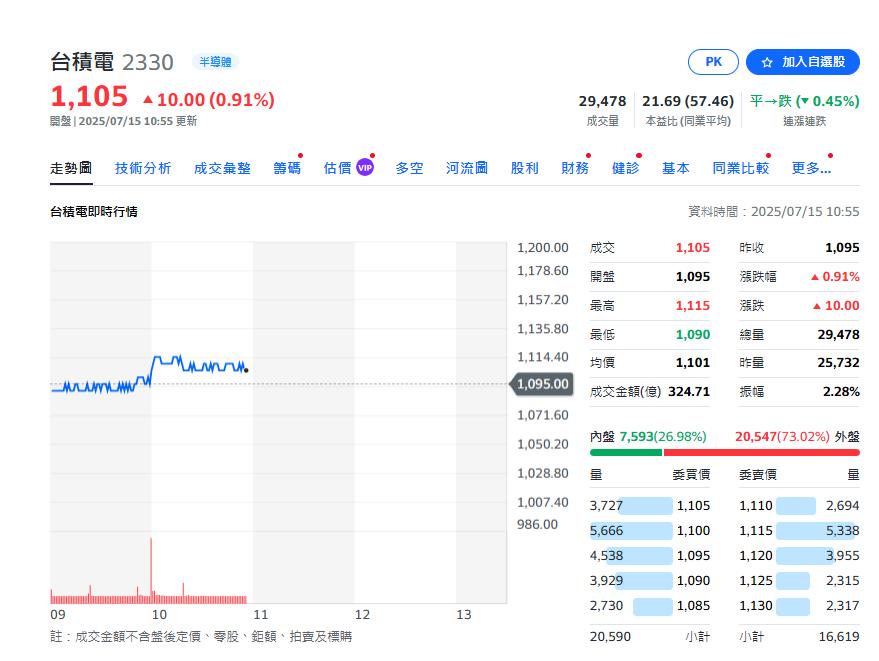The image size is (879, 661).
Task: Click the ask subtotal 16,619
Action: coord(839,636)
